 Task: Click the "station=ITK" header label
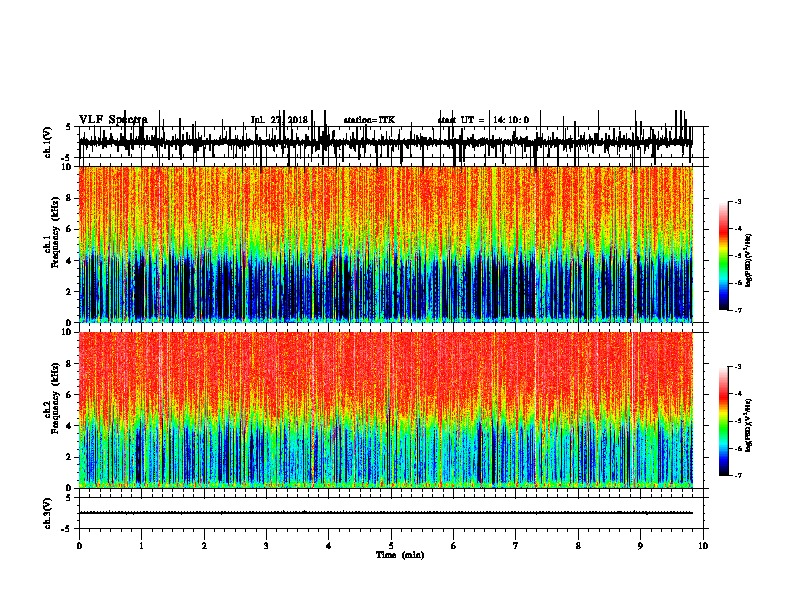click(369, 120)
